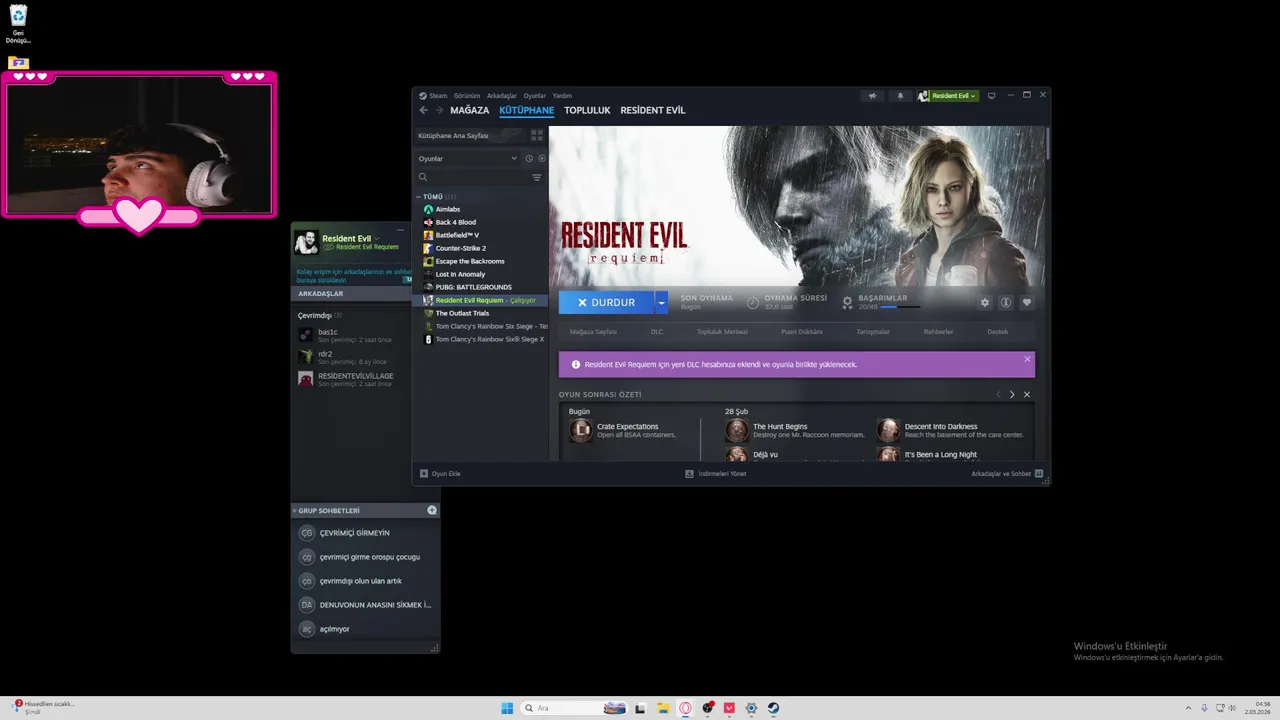Screen dimensions: 1280x720
Task: Switch library to grid collections view
Action: click(537, 135)
